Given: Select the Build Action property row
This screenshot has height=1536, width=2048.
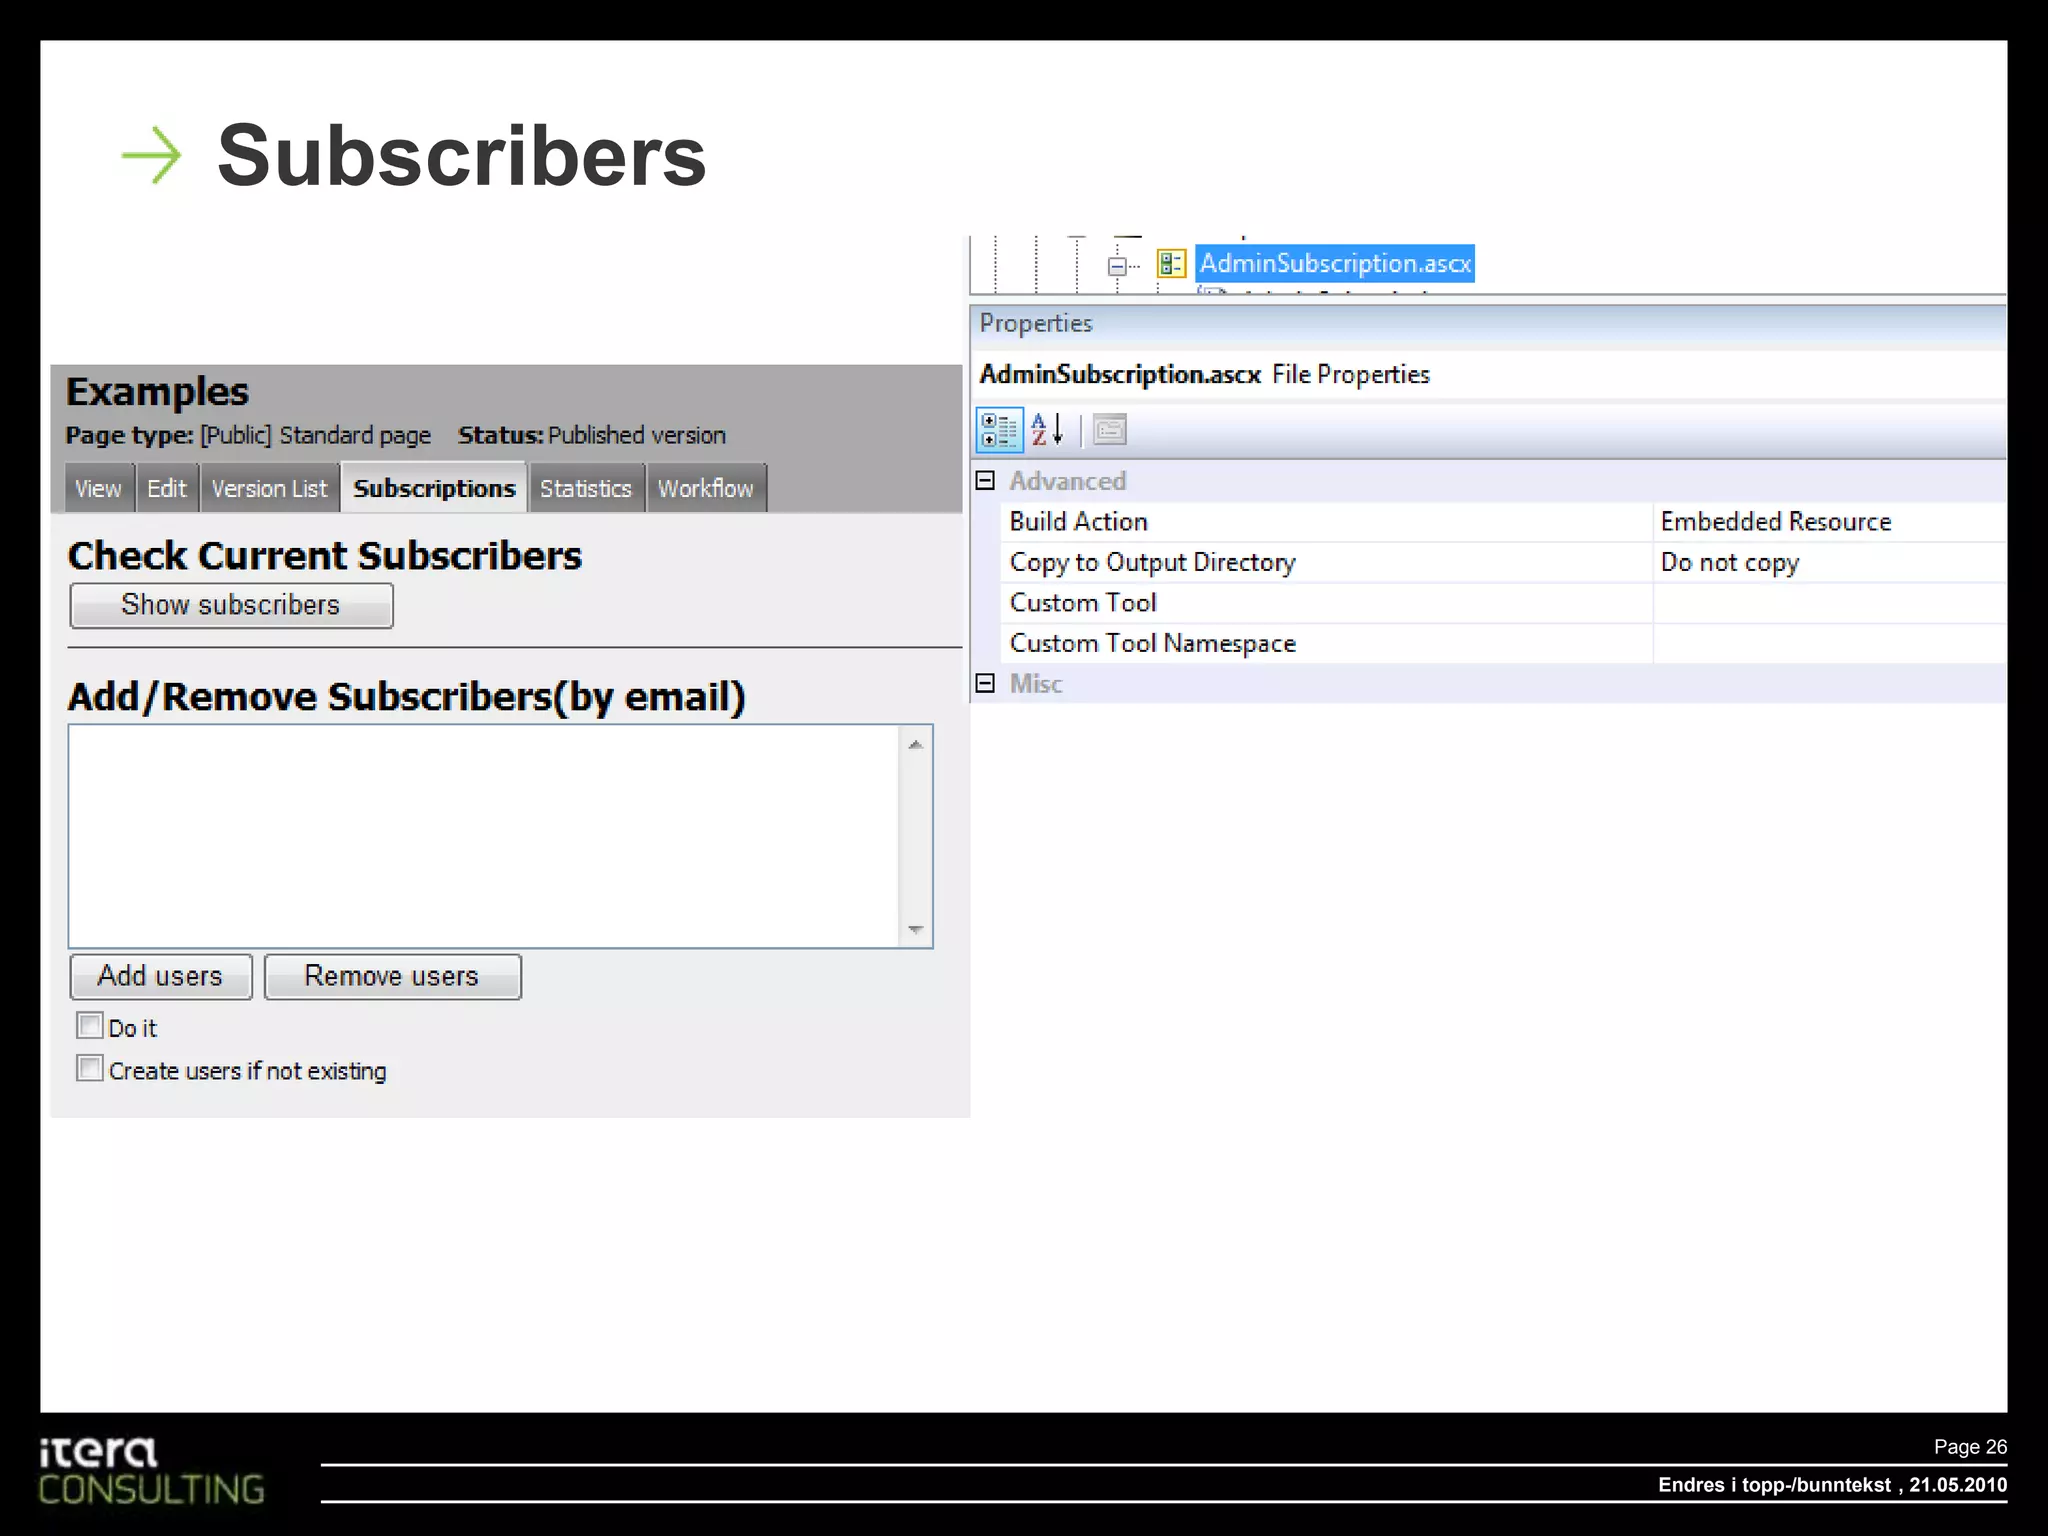Looking at the screenshot, I should pos(1079,522).
